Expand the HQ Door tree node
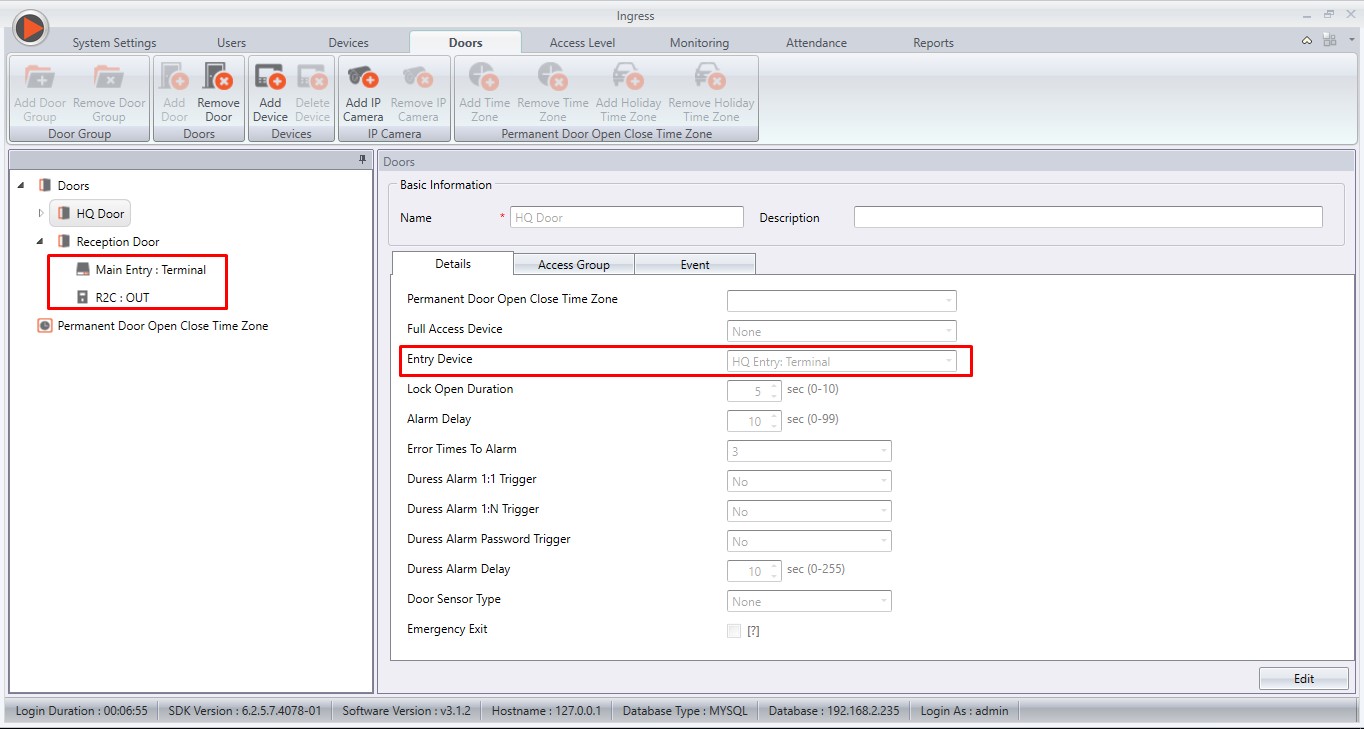The height and width of the screenshot is (729, 1364). 41,213
